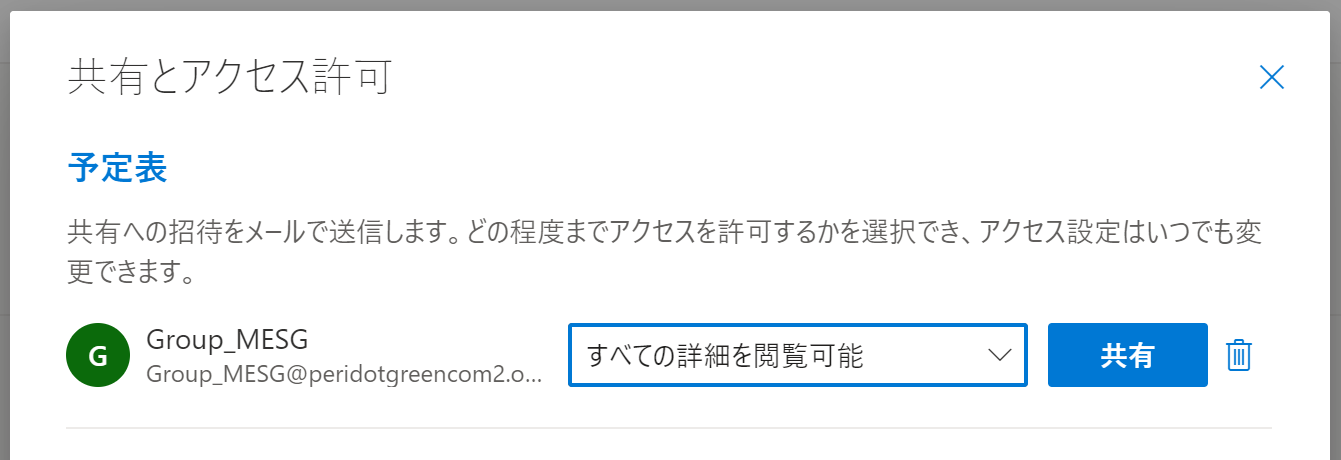Expand the permission dropdown chevron arrow
This screenshot has height=460, width=1341.
pos(999,355)
